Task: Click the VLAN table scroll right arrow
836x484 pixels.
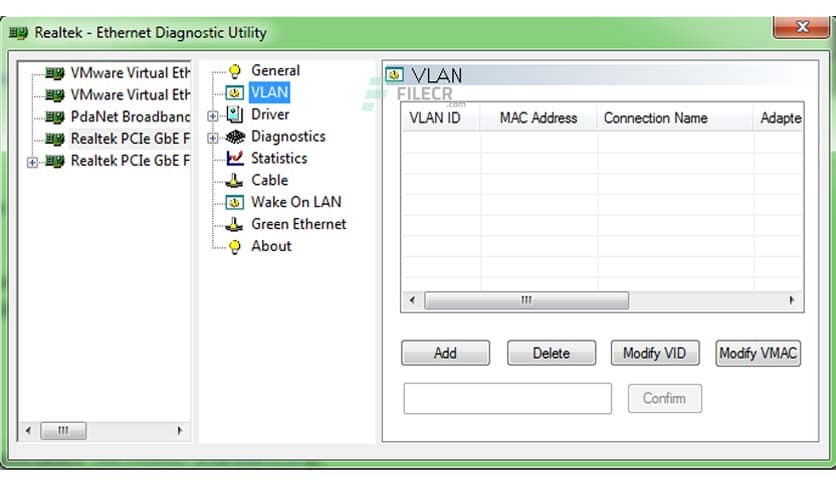Action: 792,300
